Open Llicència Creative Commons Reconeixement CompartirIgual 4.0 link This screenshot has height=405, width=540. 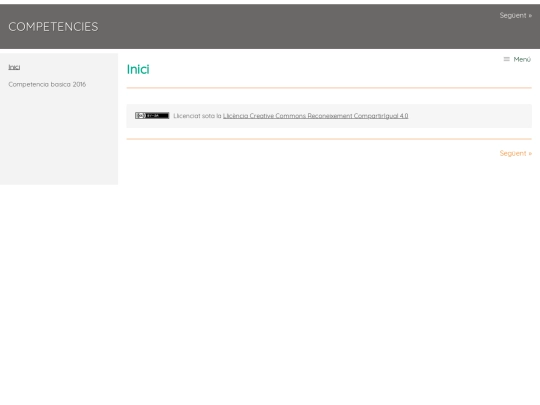coord(315,116)
